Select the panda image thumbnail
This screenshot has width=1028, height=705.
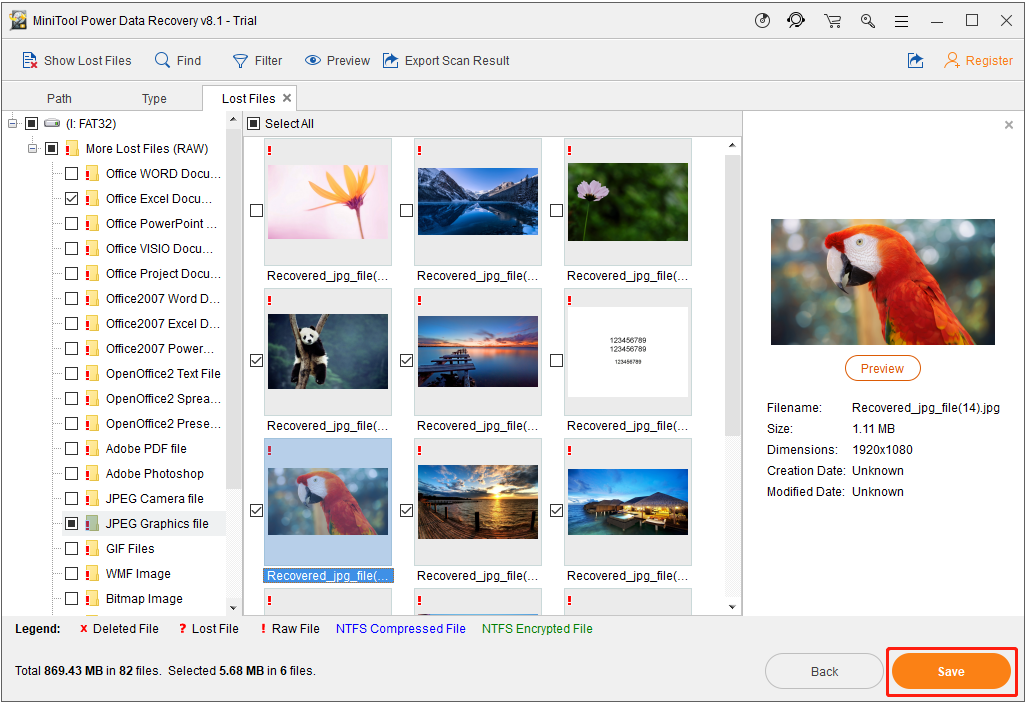(x=327, y=351)
